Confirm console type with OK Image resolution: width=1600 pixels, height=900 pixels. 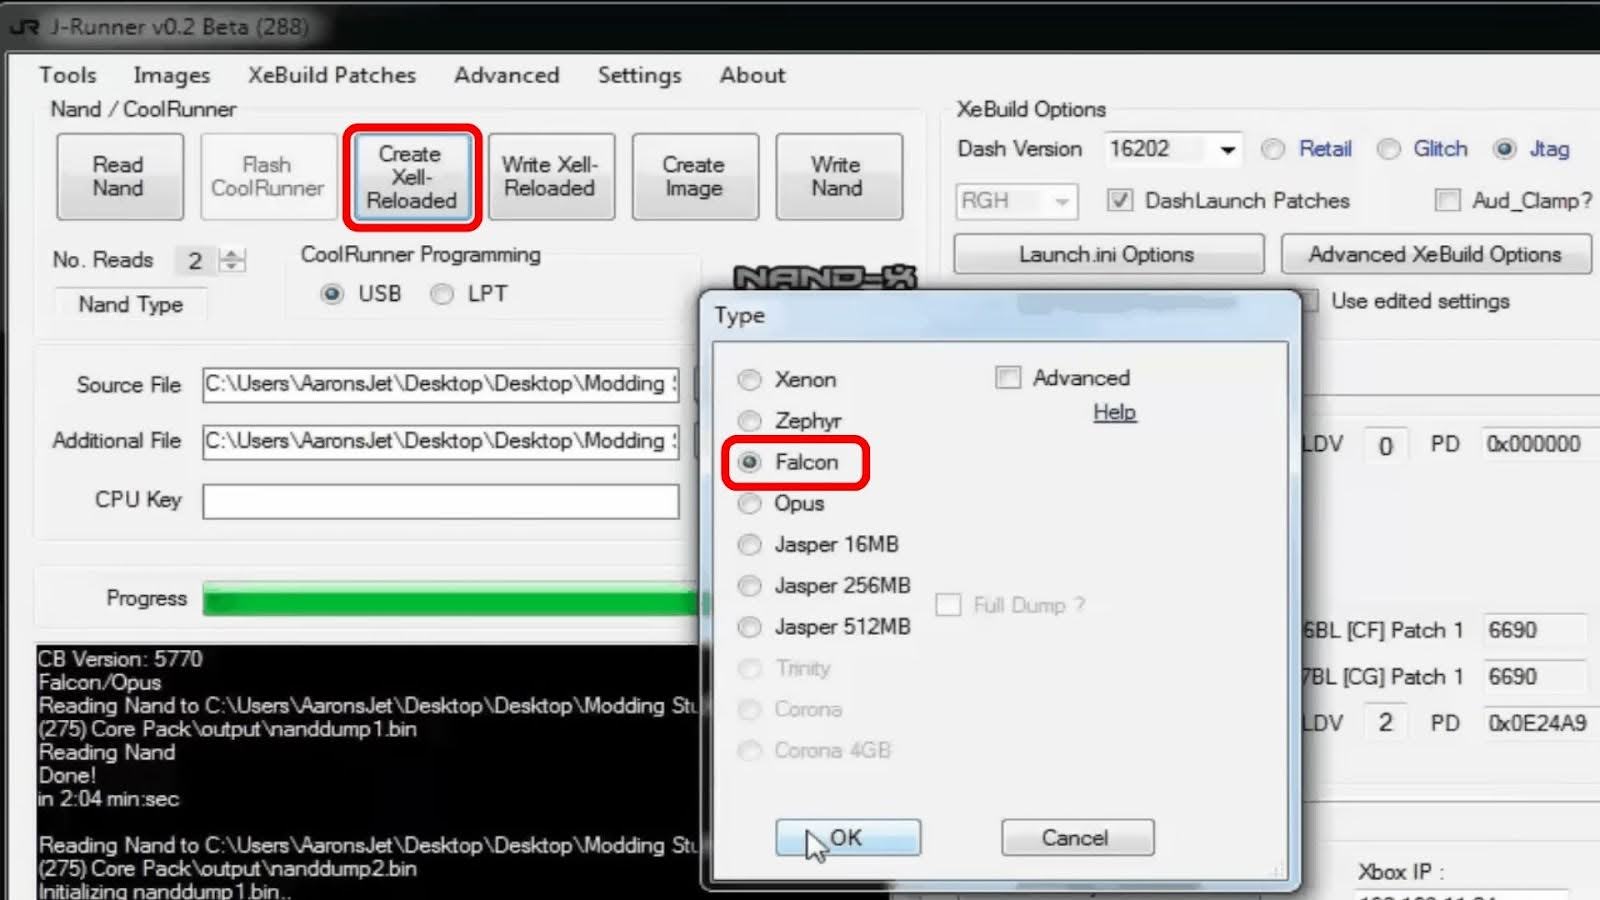pos(846,837)
